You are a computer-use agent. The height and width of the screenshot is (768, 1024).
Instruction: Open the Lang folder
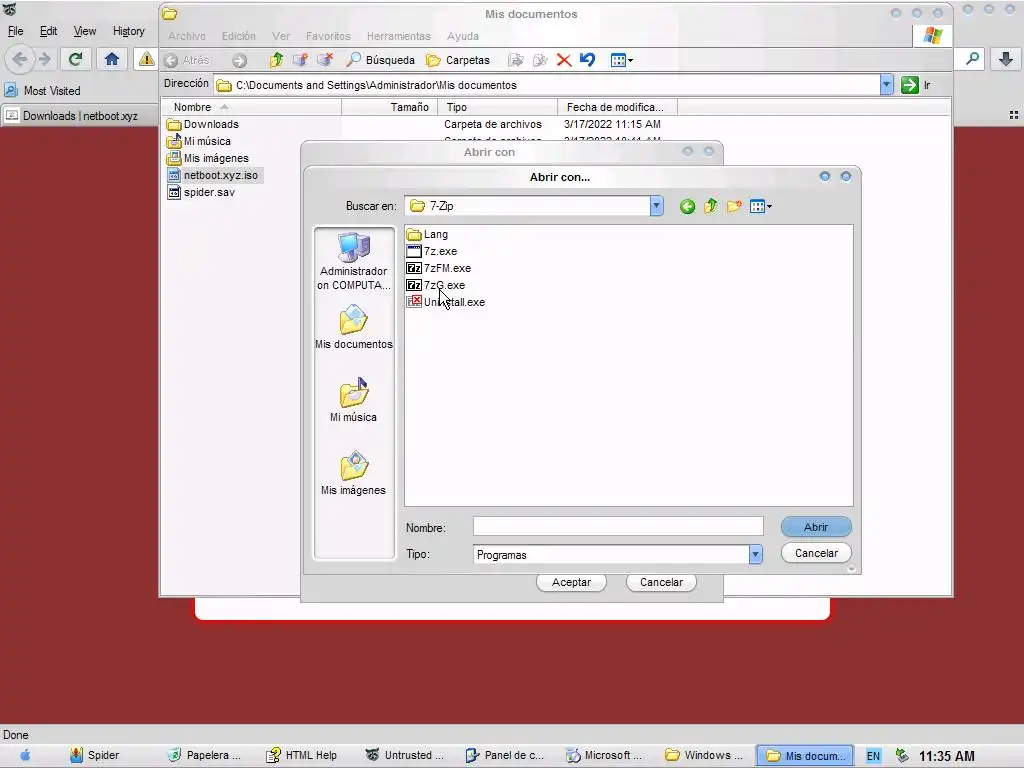pyautogui.click(x=427, y=234)
